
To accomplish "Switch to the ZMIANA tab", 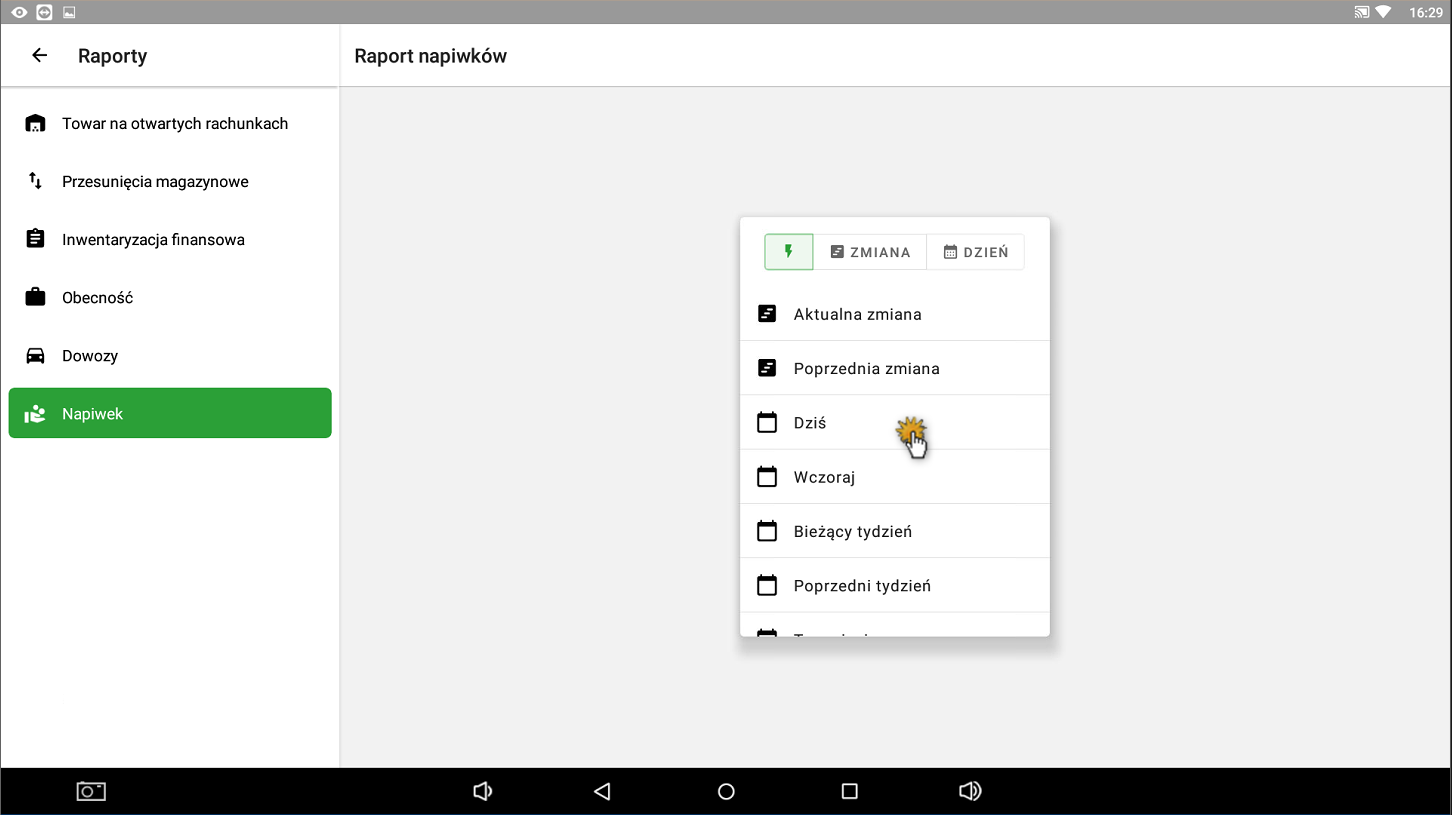I will tap(870, 252).
